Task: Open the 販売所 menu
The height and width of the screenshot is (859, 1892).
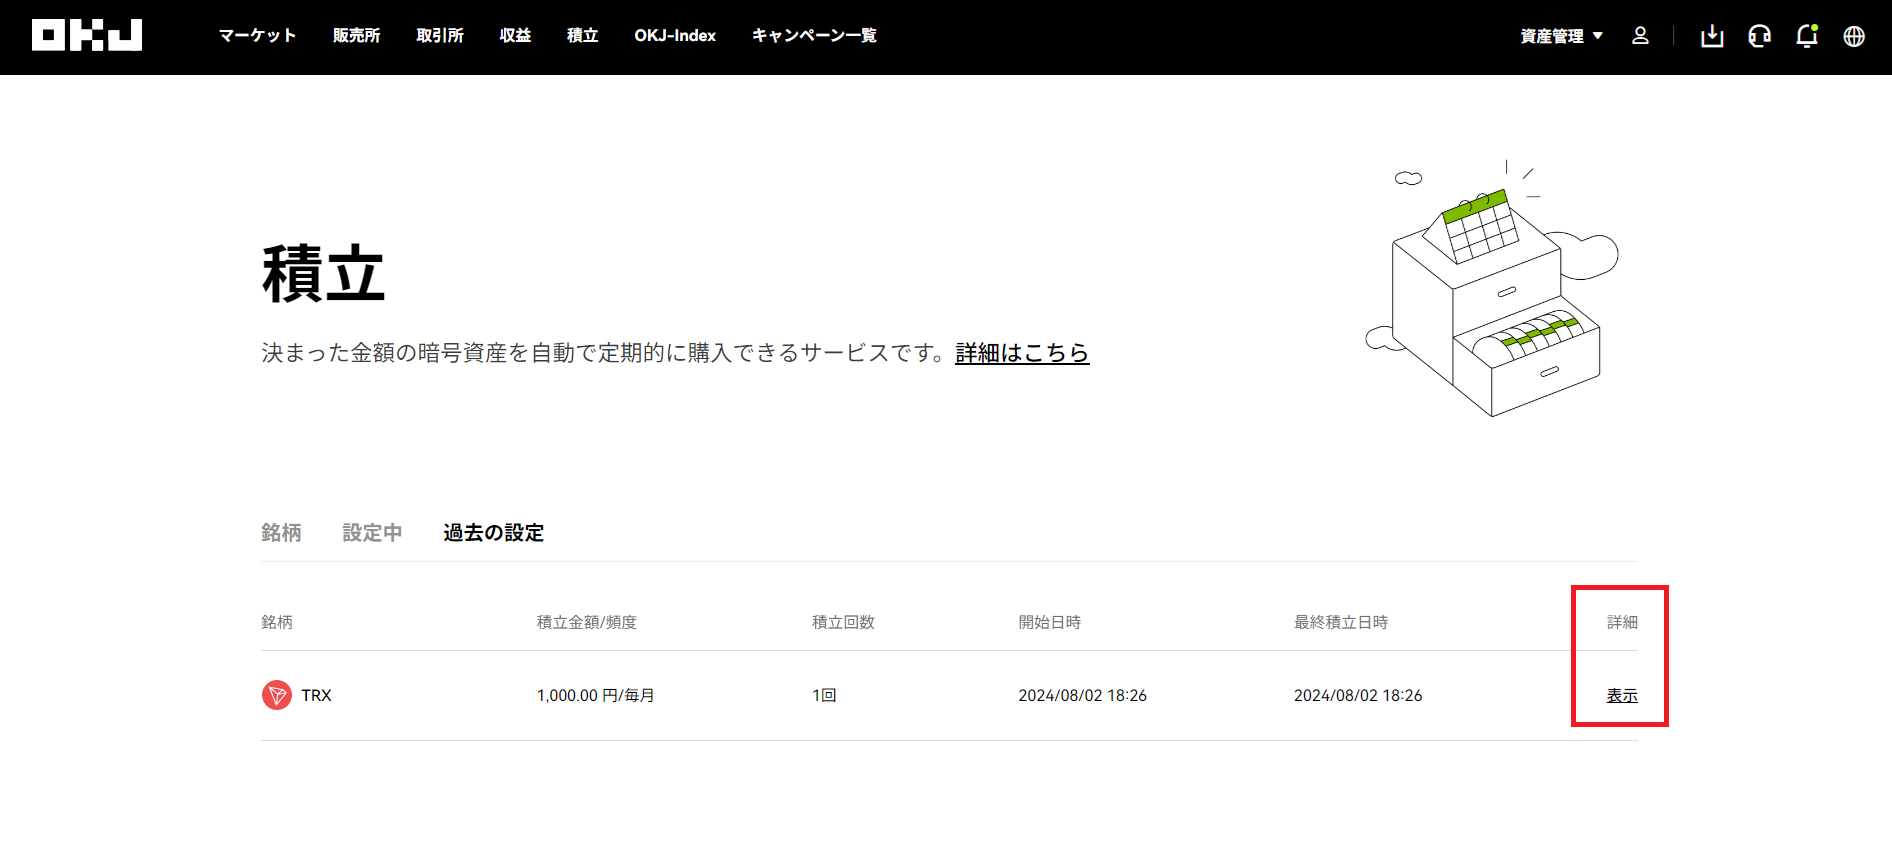Action: (x=356, y=35)
